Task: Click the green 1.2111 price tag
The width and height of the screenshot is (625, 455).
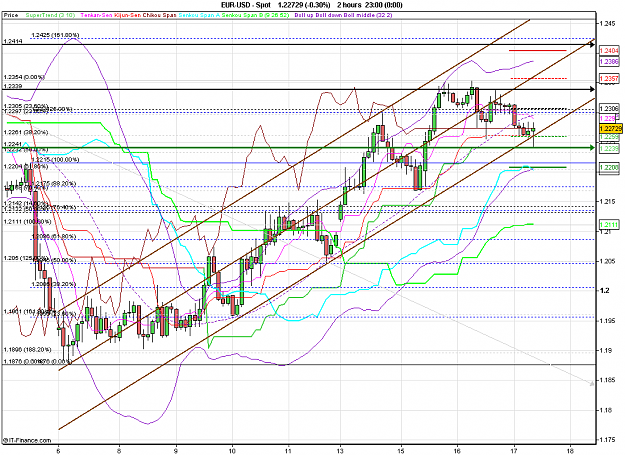Action: [x=609, y=225]
